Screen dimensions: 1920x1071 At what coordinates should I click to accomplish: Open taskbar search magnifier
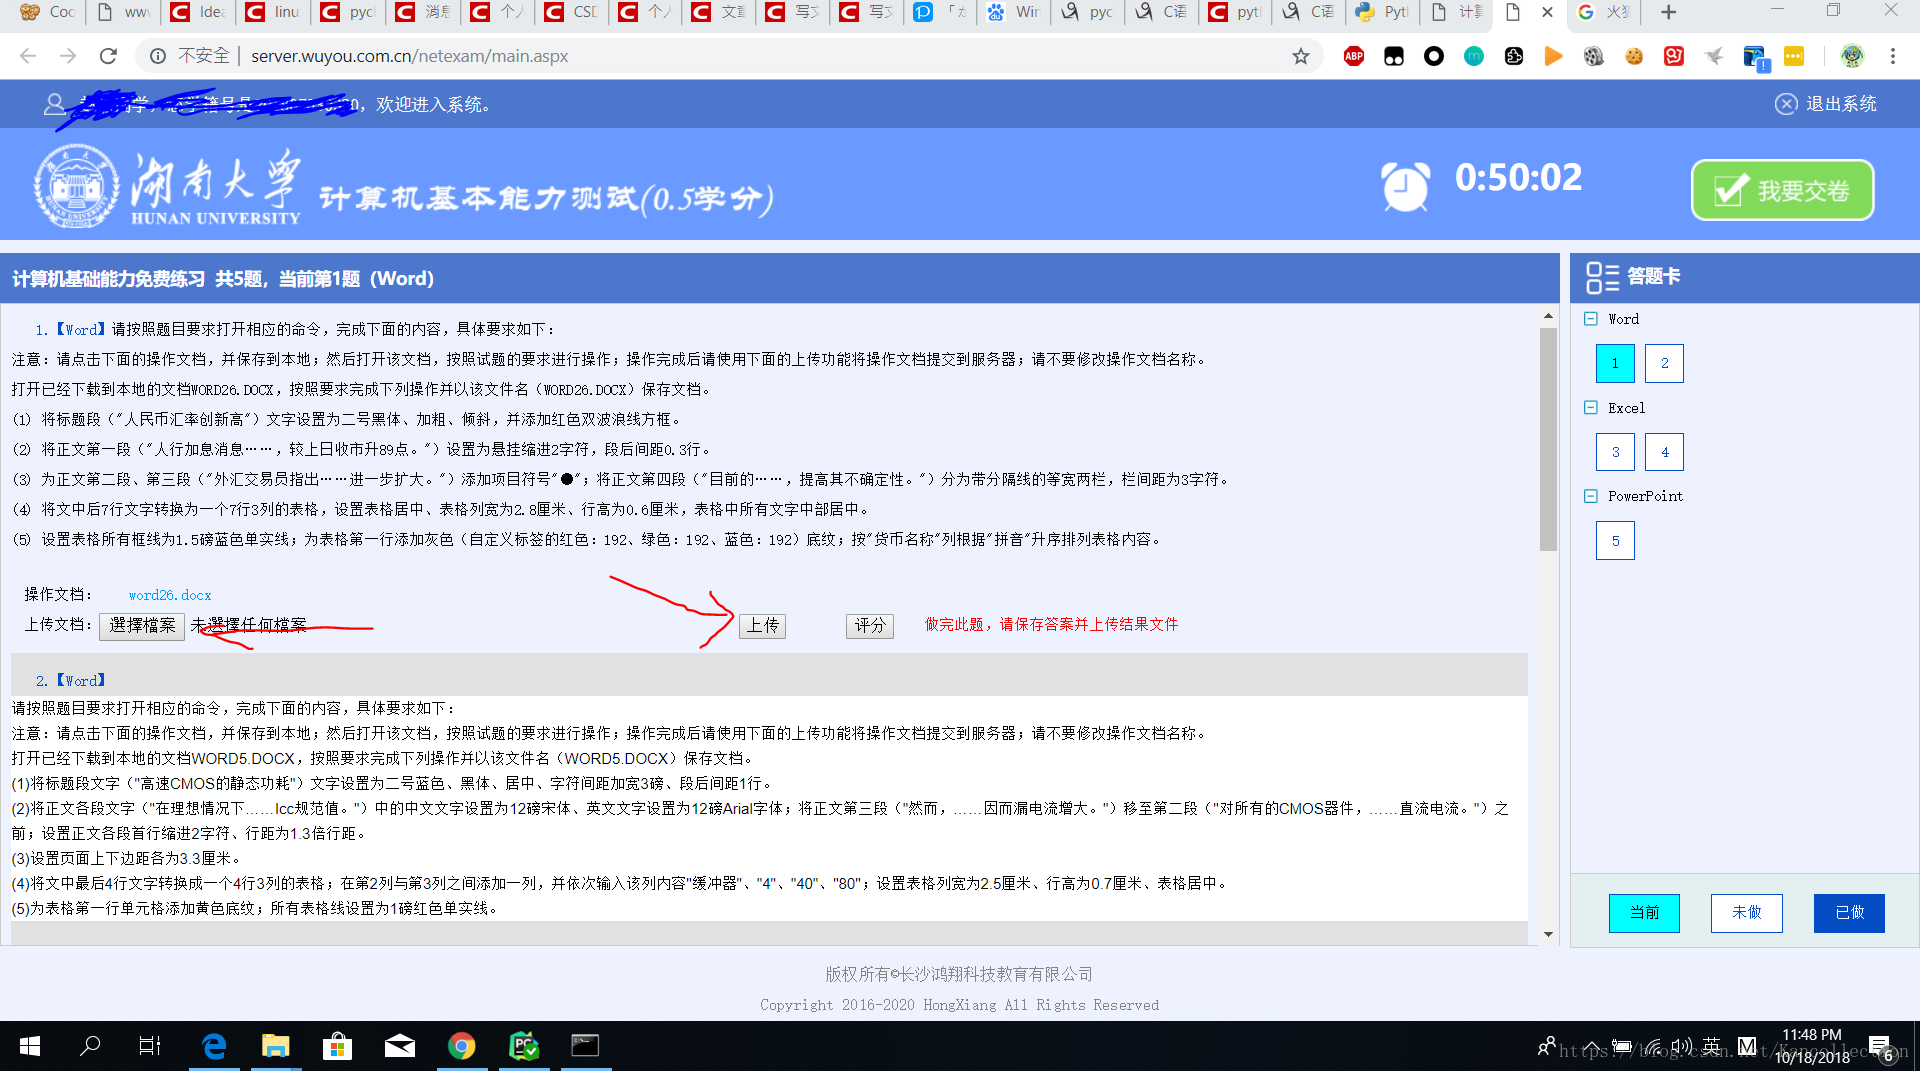click(x=90, y=1046)
